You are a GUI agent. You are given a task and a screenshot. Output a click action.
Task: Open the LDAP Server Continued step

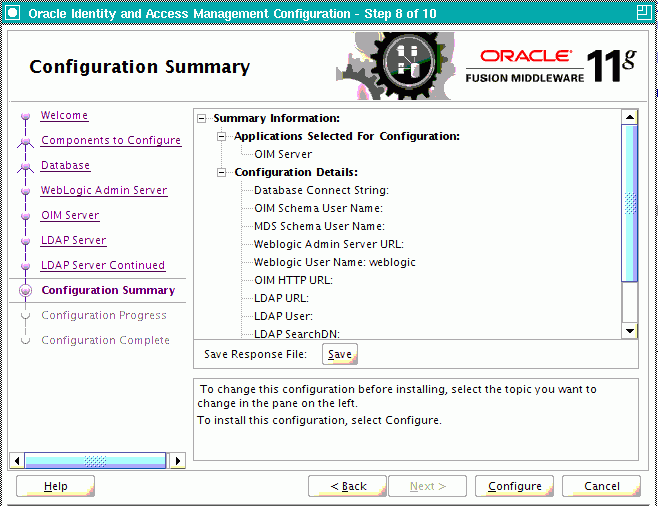pyautogui.click(x=103, y=265)
